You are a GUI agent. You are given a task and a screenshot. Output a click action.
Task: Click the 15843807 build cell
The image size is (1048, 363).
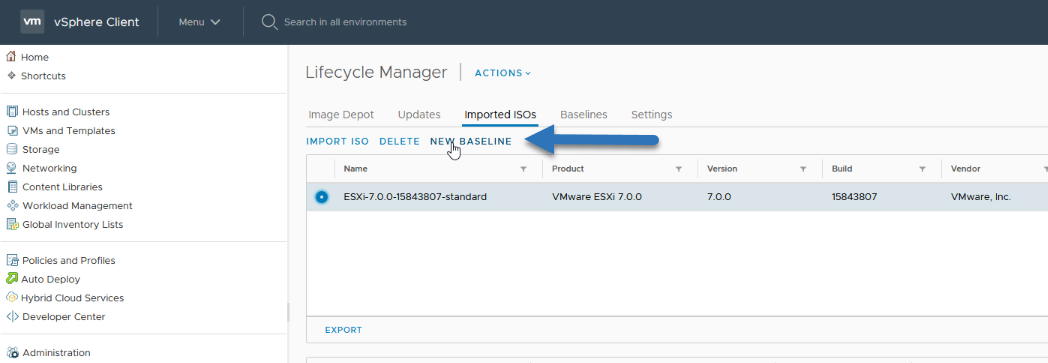[x=854, y=197]
